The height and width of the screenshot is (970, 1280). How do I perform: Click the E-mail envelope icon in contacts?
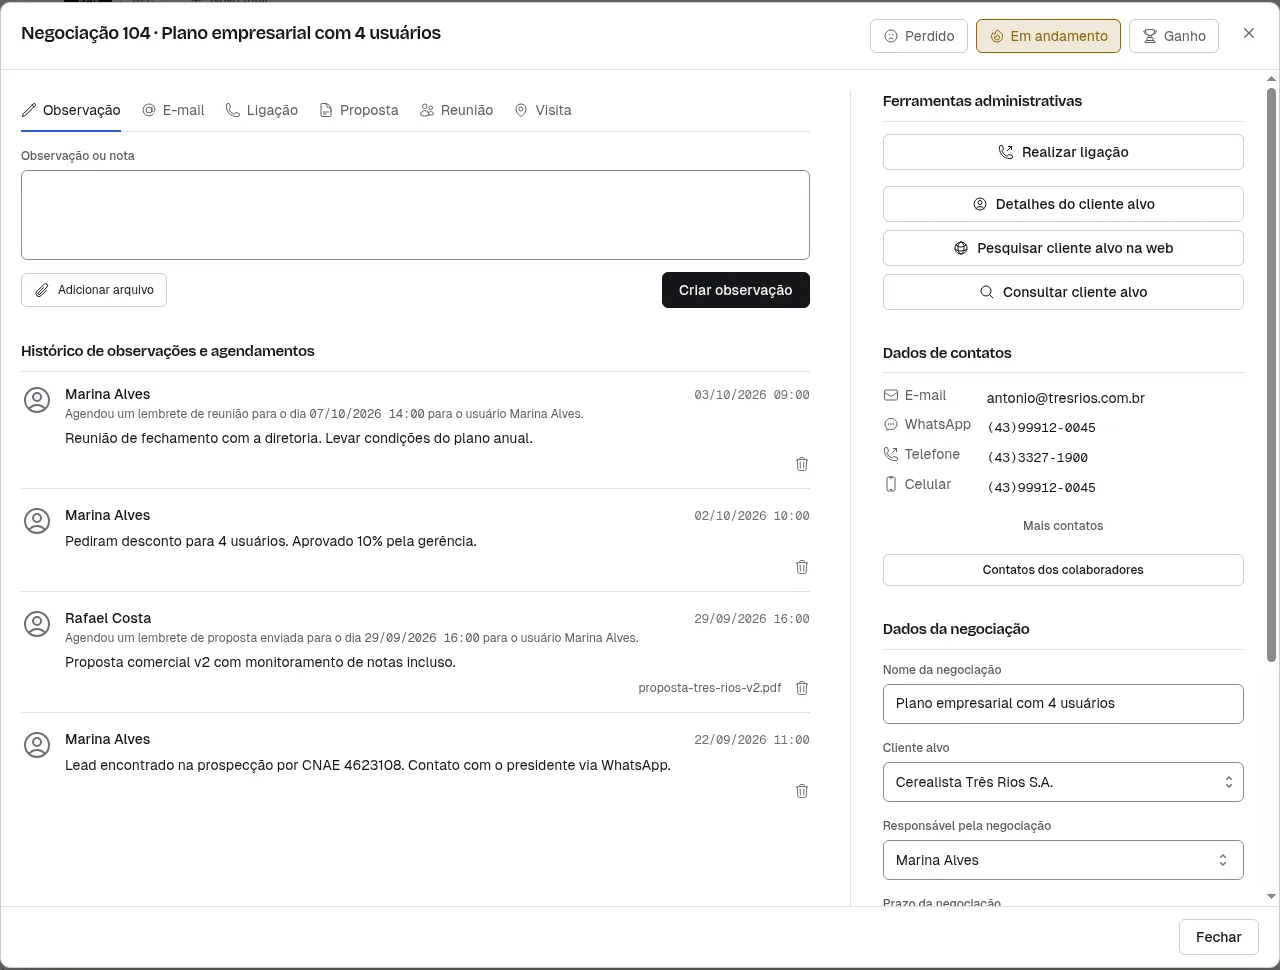(891, 396)
